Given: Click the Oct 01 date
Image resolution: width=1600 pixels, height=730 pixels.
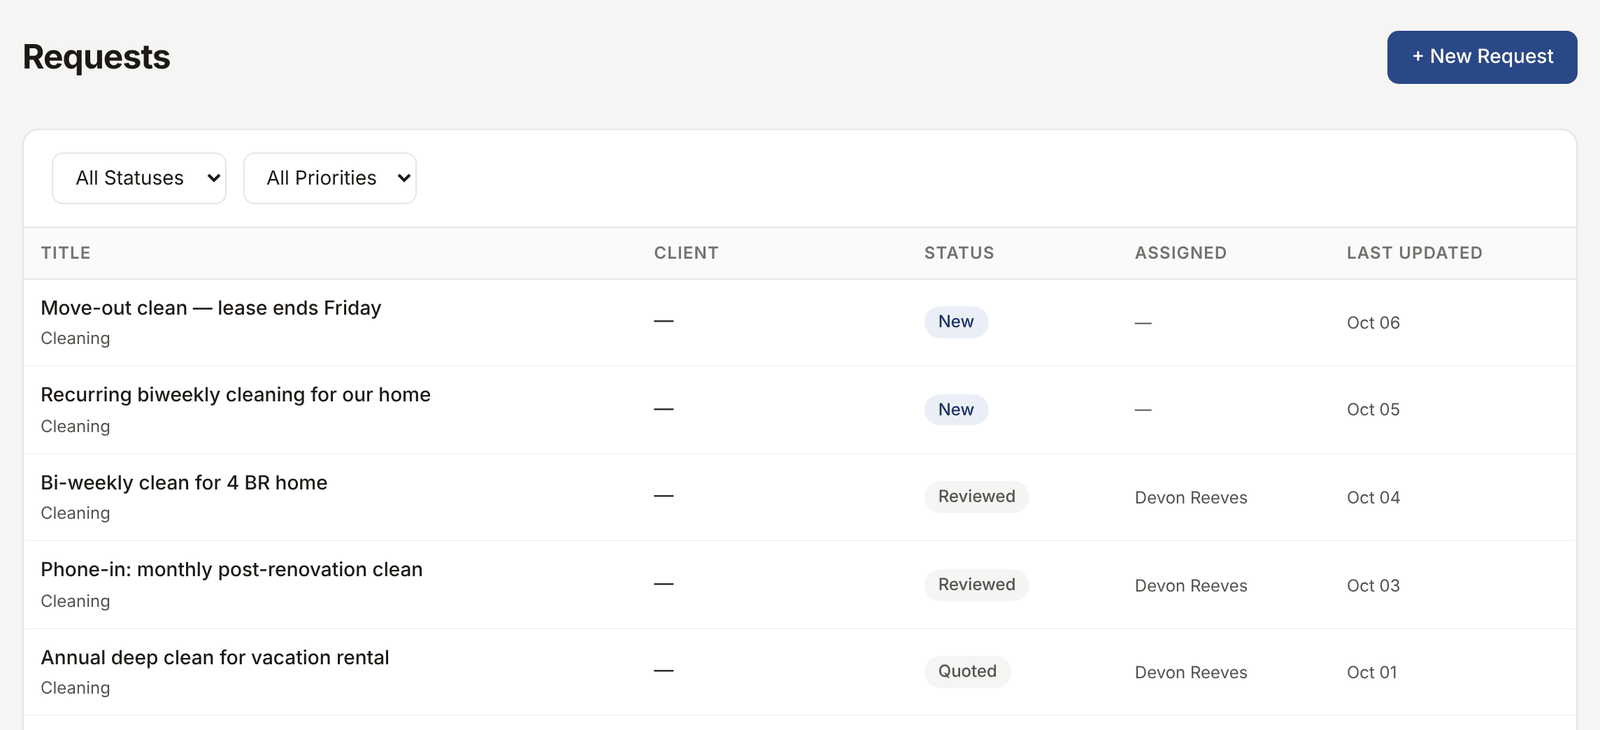Looking at the screenshot, I should pyautogui.click(x=1372, y=673).
